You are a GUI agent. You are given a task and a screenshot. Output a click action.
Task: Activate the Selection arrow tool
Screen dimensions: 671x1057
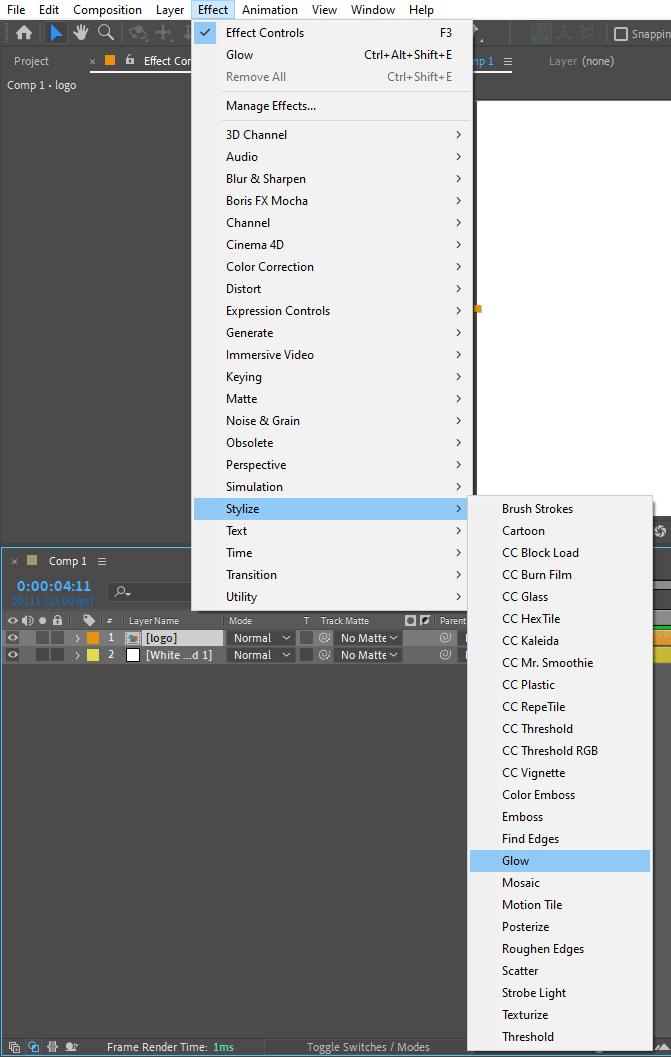coord(55,32)
